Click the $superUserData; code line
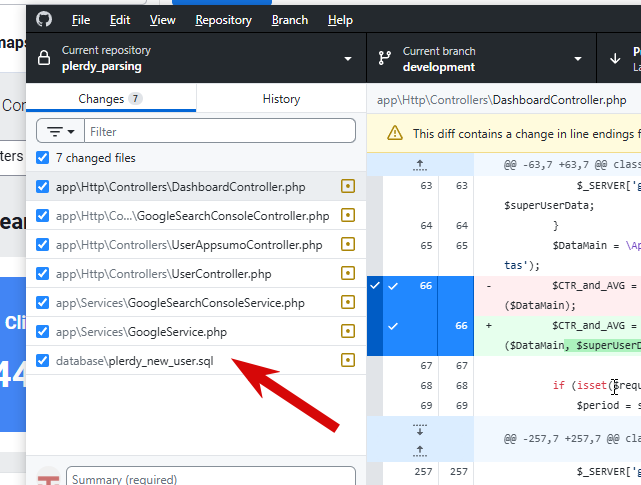Image resolution: width=641 pixels, height=485 pixels. [x=549, y=205]
